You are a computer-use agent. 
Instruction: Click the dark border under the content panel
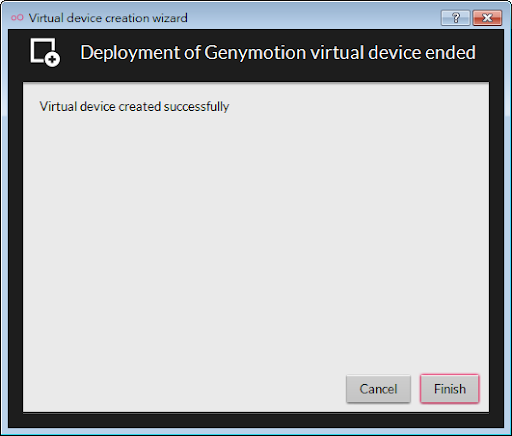click(256, 421)
